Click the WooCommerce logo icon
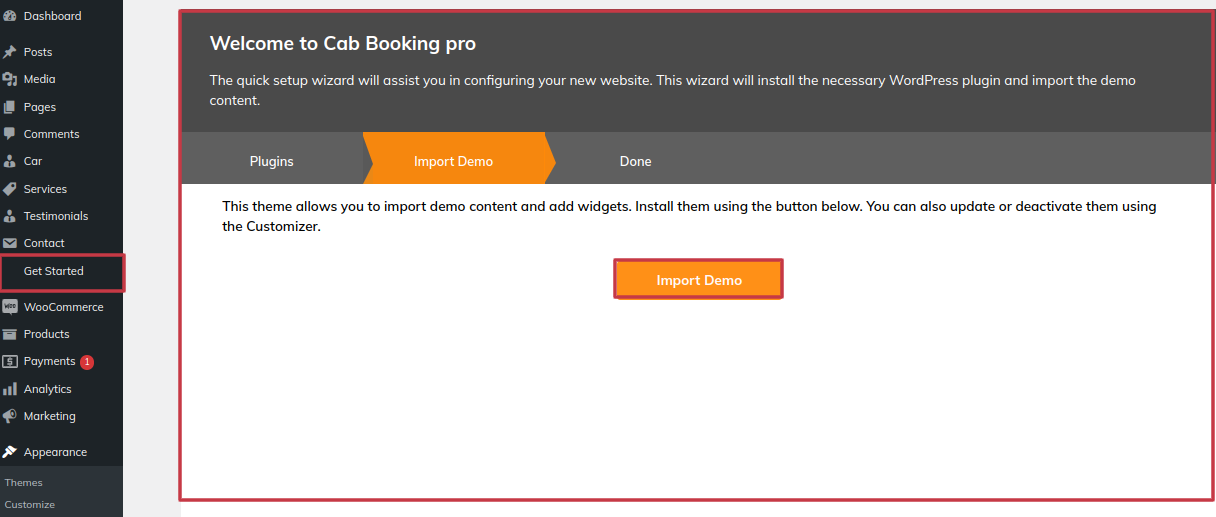This screenshot has width=1216, height=517. pos(10,307)
